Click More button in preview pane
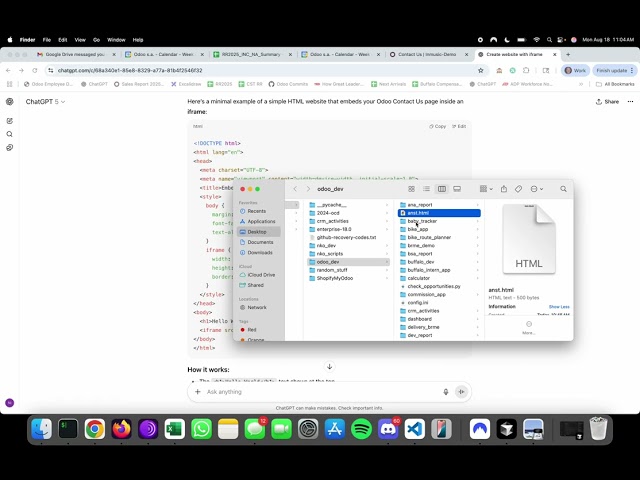Screen dimensions: 640x480 pos(529,327)
